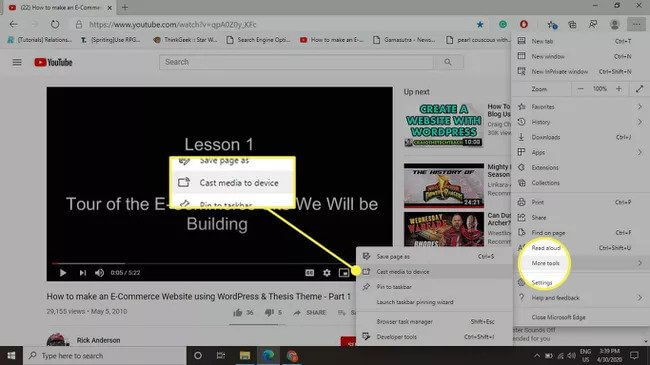Expand the More tools submenu
650x365 pixels.
pyautogui.click(x=580, y=263)
